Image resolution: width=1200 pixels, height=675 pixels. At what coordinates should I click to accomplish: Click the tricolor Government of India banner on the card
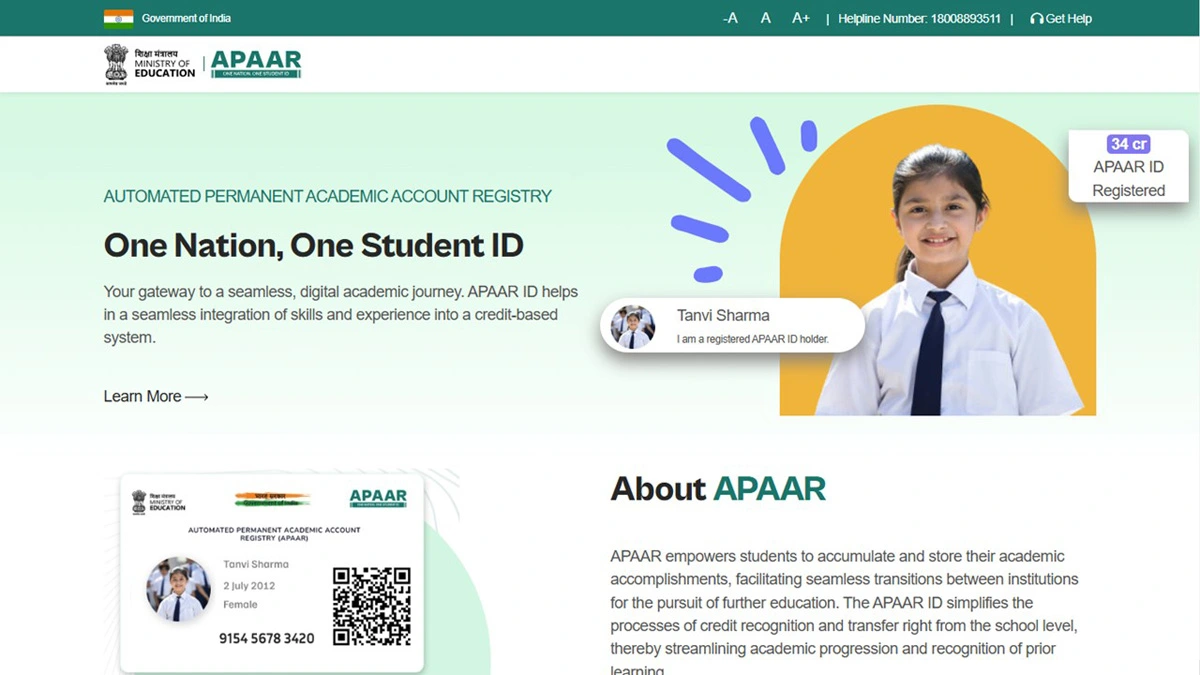(272, 499)
